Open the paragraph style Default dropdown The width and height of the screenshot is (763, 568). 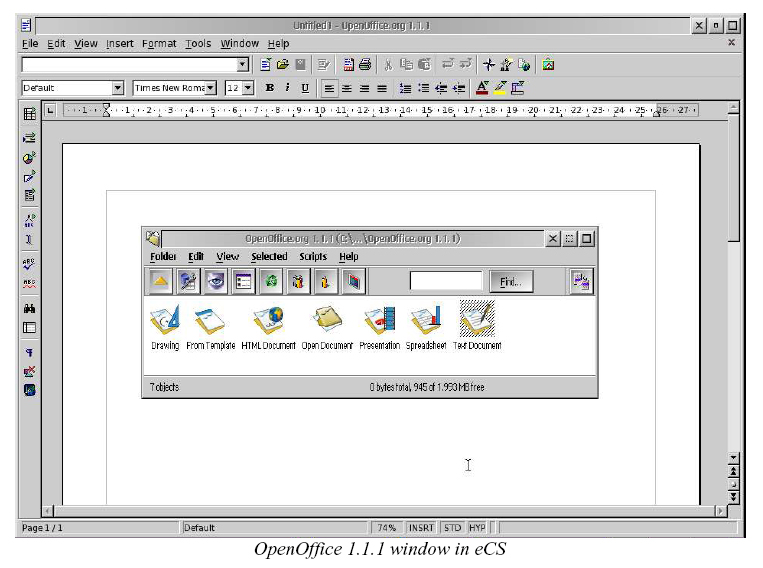click(117, 88)
